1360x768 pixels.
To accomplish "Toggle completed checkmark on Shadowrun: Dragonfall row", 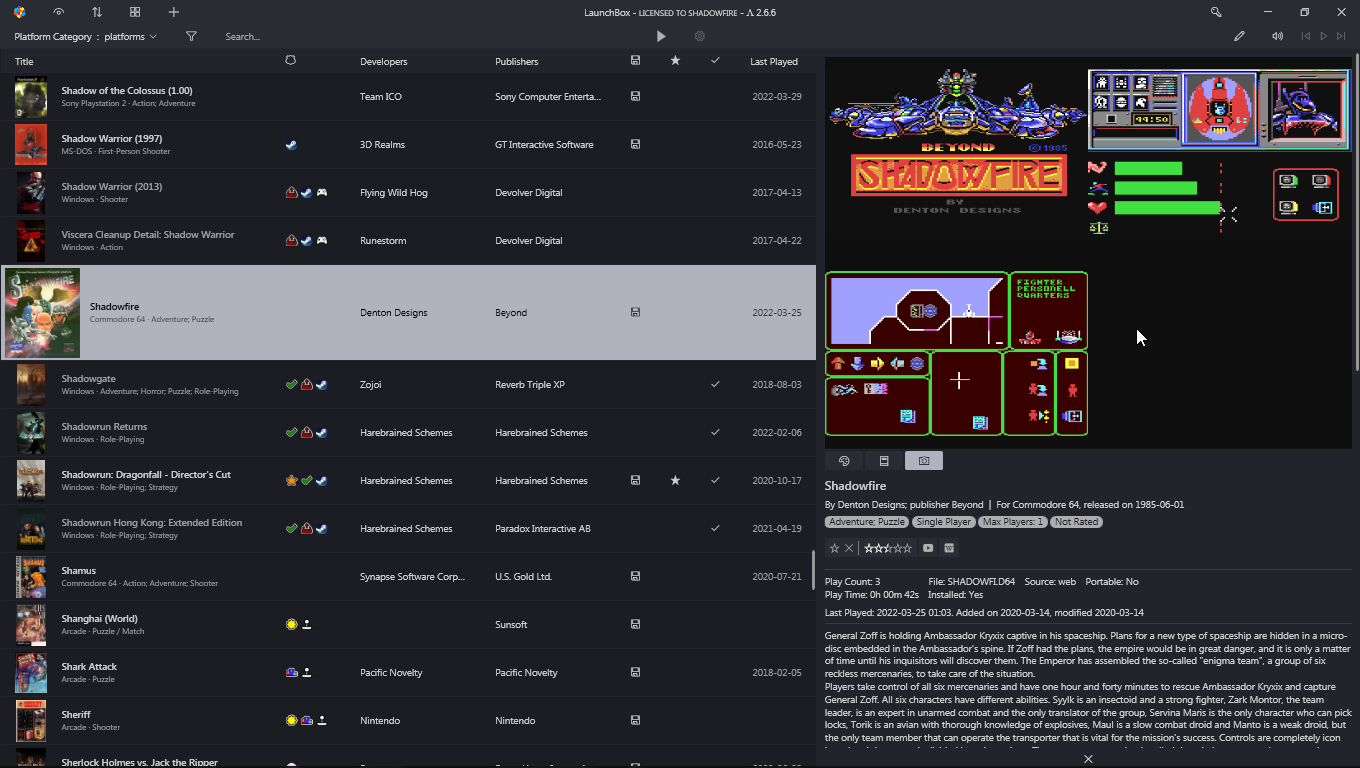I will (x=715, y=481).
